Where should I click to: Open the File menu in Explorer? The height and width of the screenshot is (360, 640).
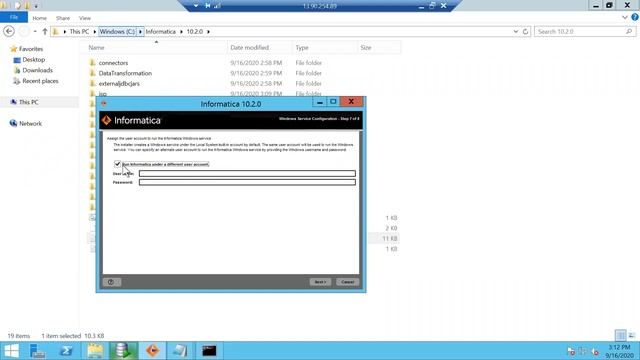(14, 18)
